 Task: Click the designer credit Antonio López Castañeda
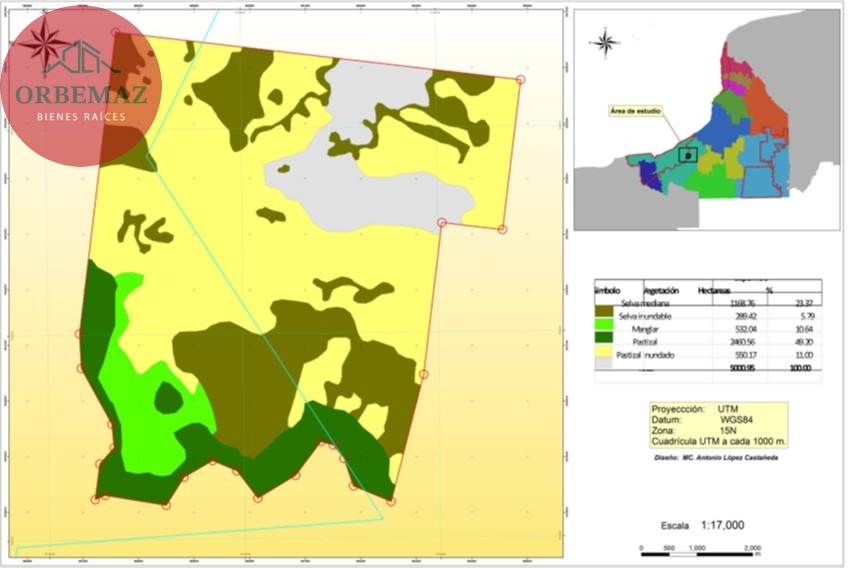tap(715, 458)
